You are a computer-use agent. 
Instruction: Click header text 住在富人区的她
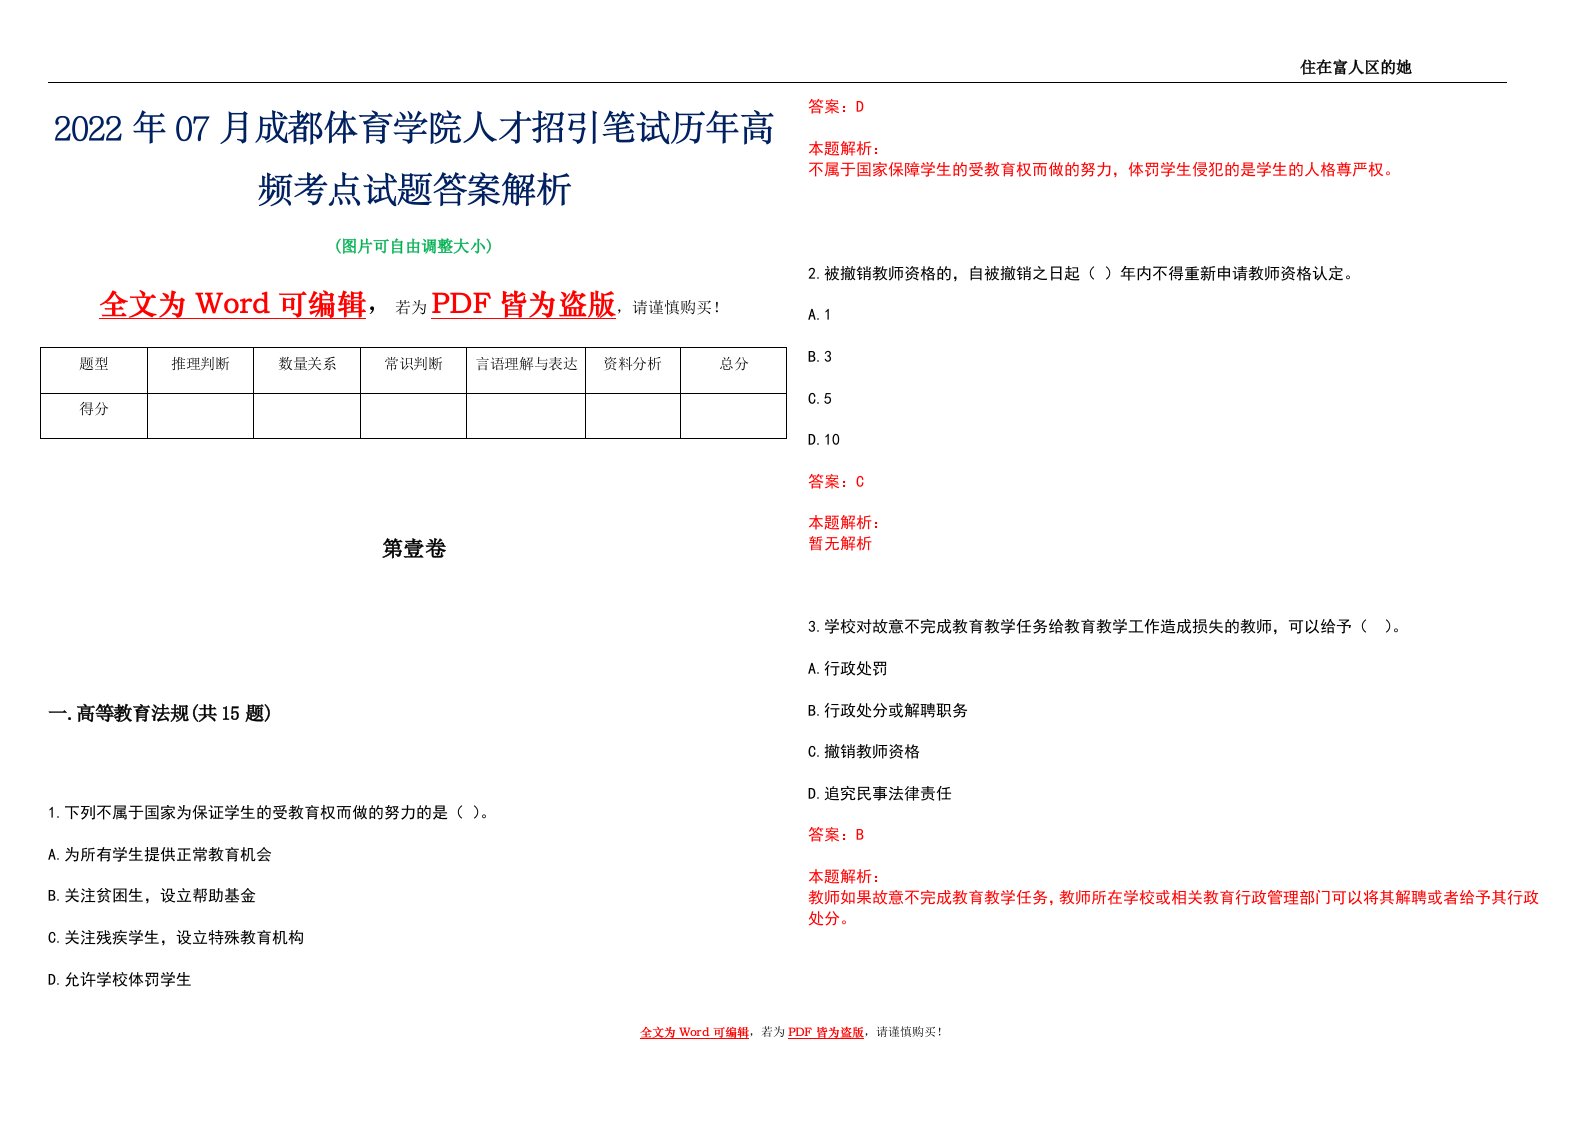tap(1355, 67)
